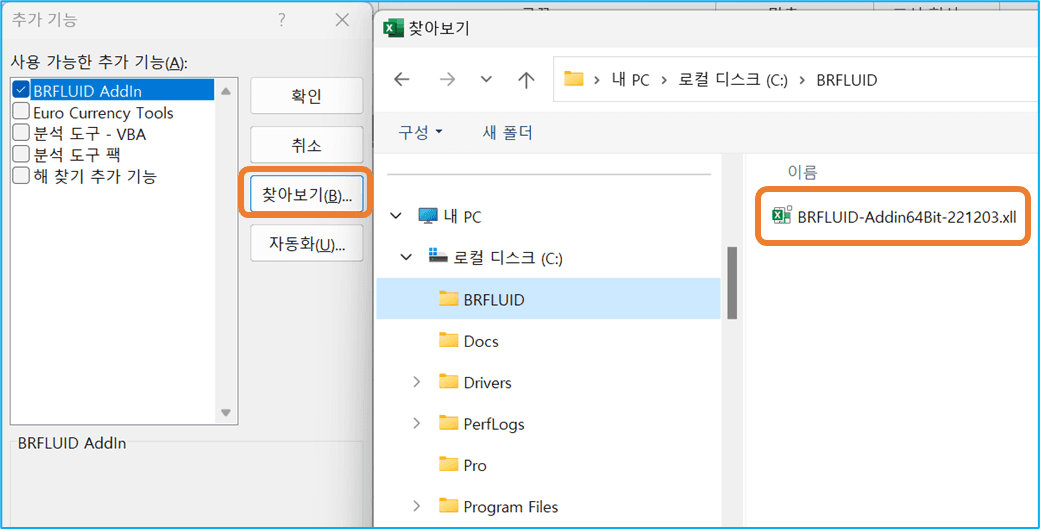Uncheck the BRFLUID AddIn checkbox
The height and width of the screenshot is (529, 1040).
pyautogui.click(x=21, y=90)
